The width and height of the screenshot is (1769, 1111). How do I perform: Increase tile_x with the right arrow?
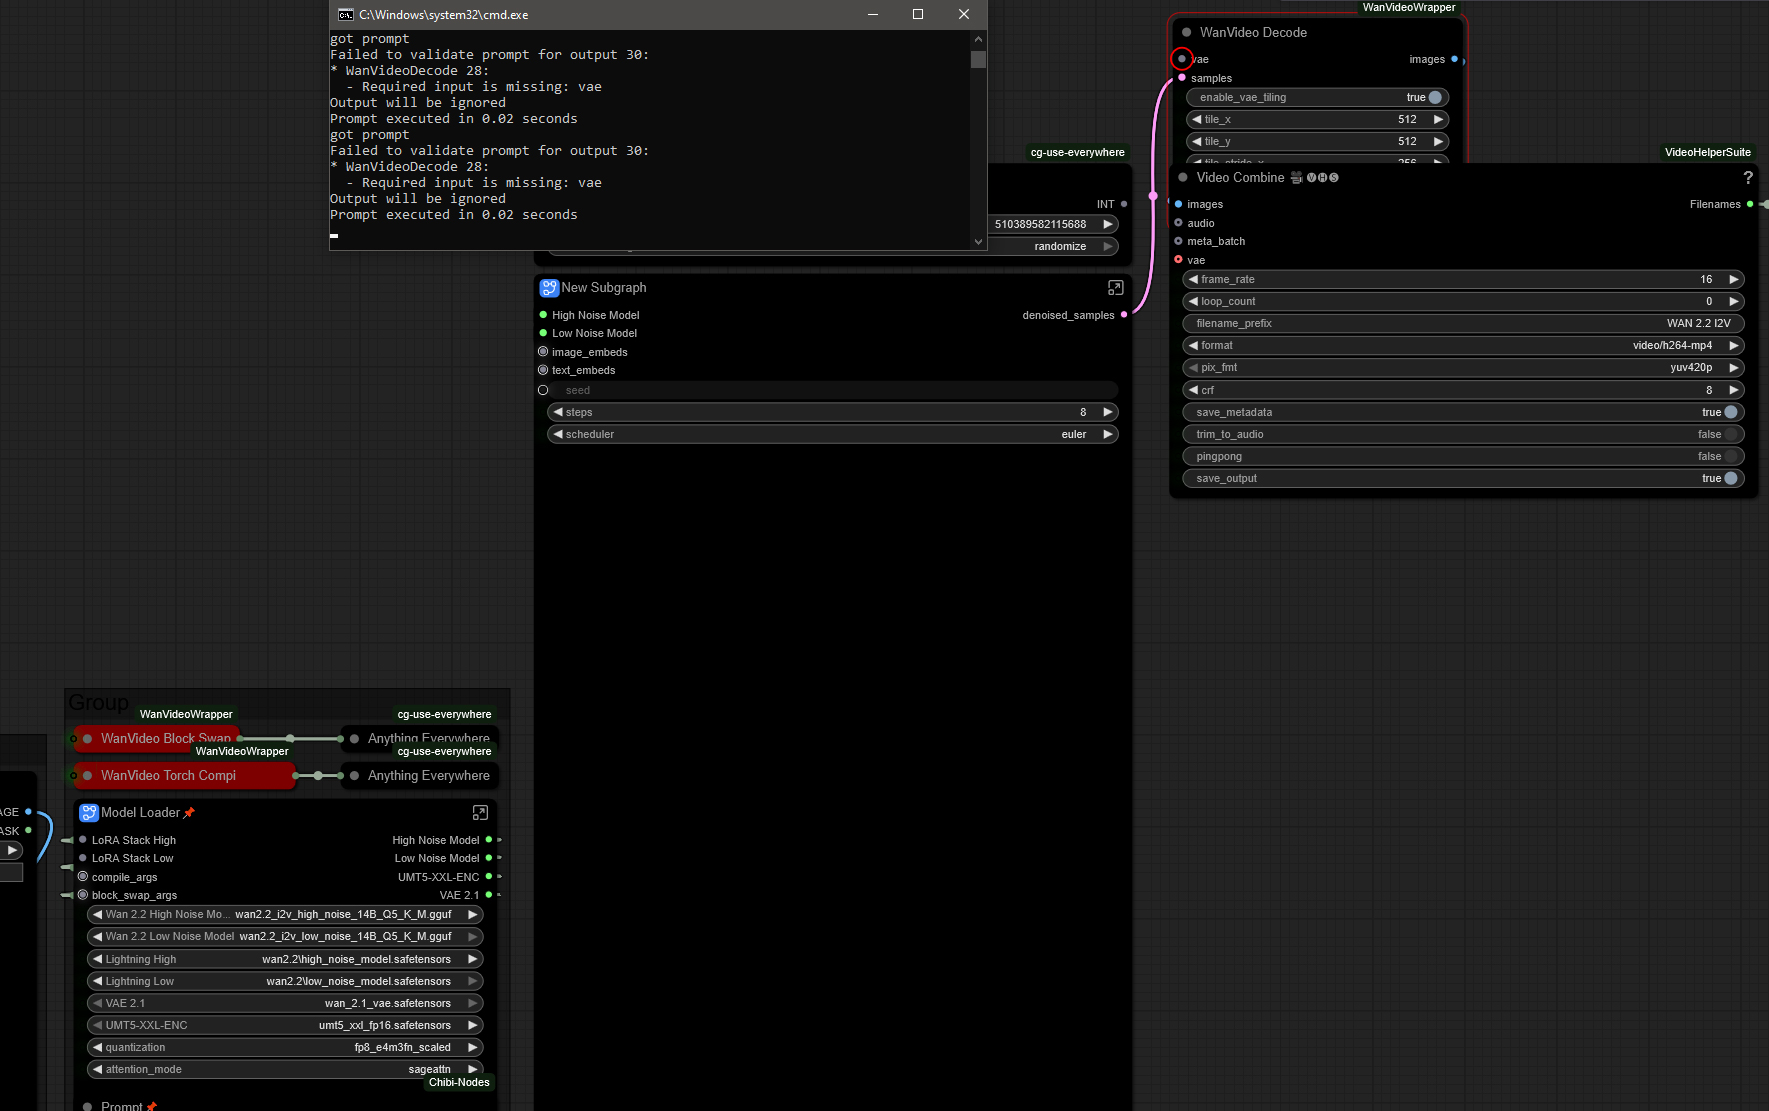1438,119
